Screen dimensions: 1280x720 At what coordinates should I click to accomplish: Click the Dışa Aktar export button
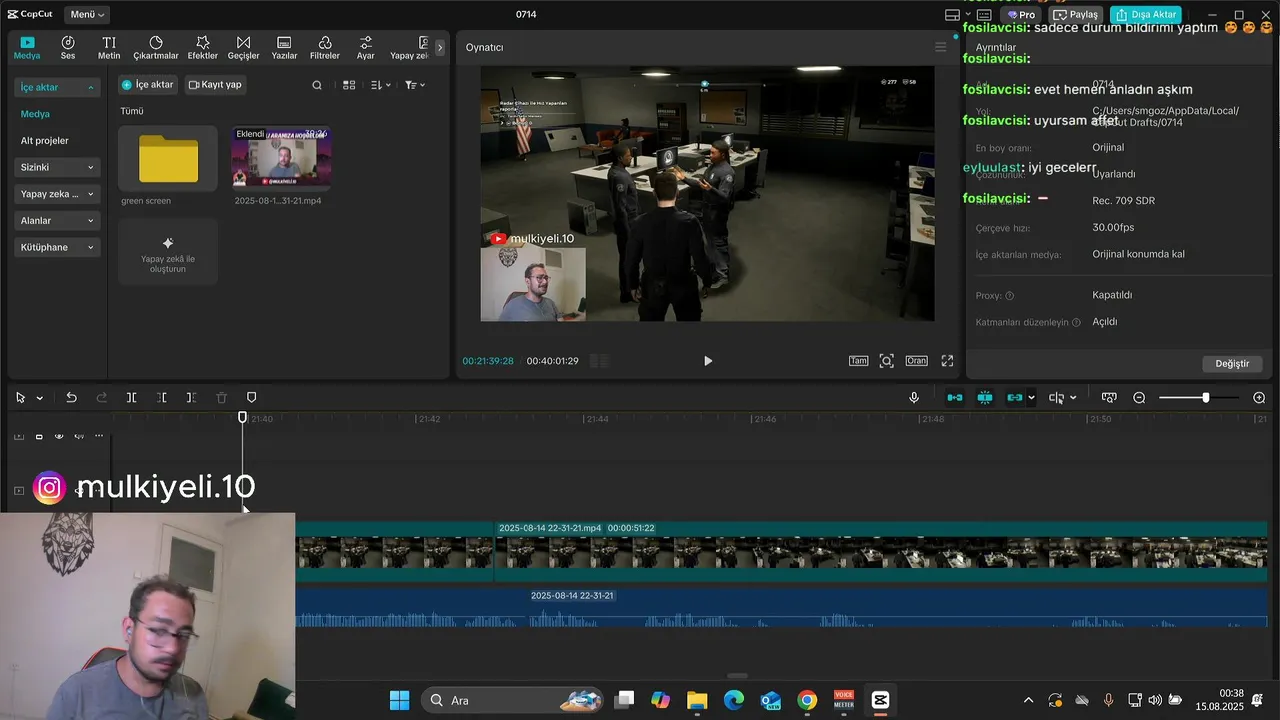(1145, 15)
